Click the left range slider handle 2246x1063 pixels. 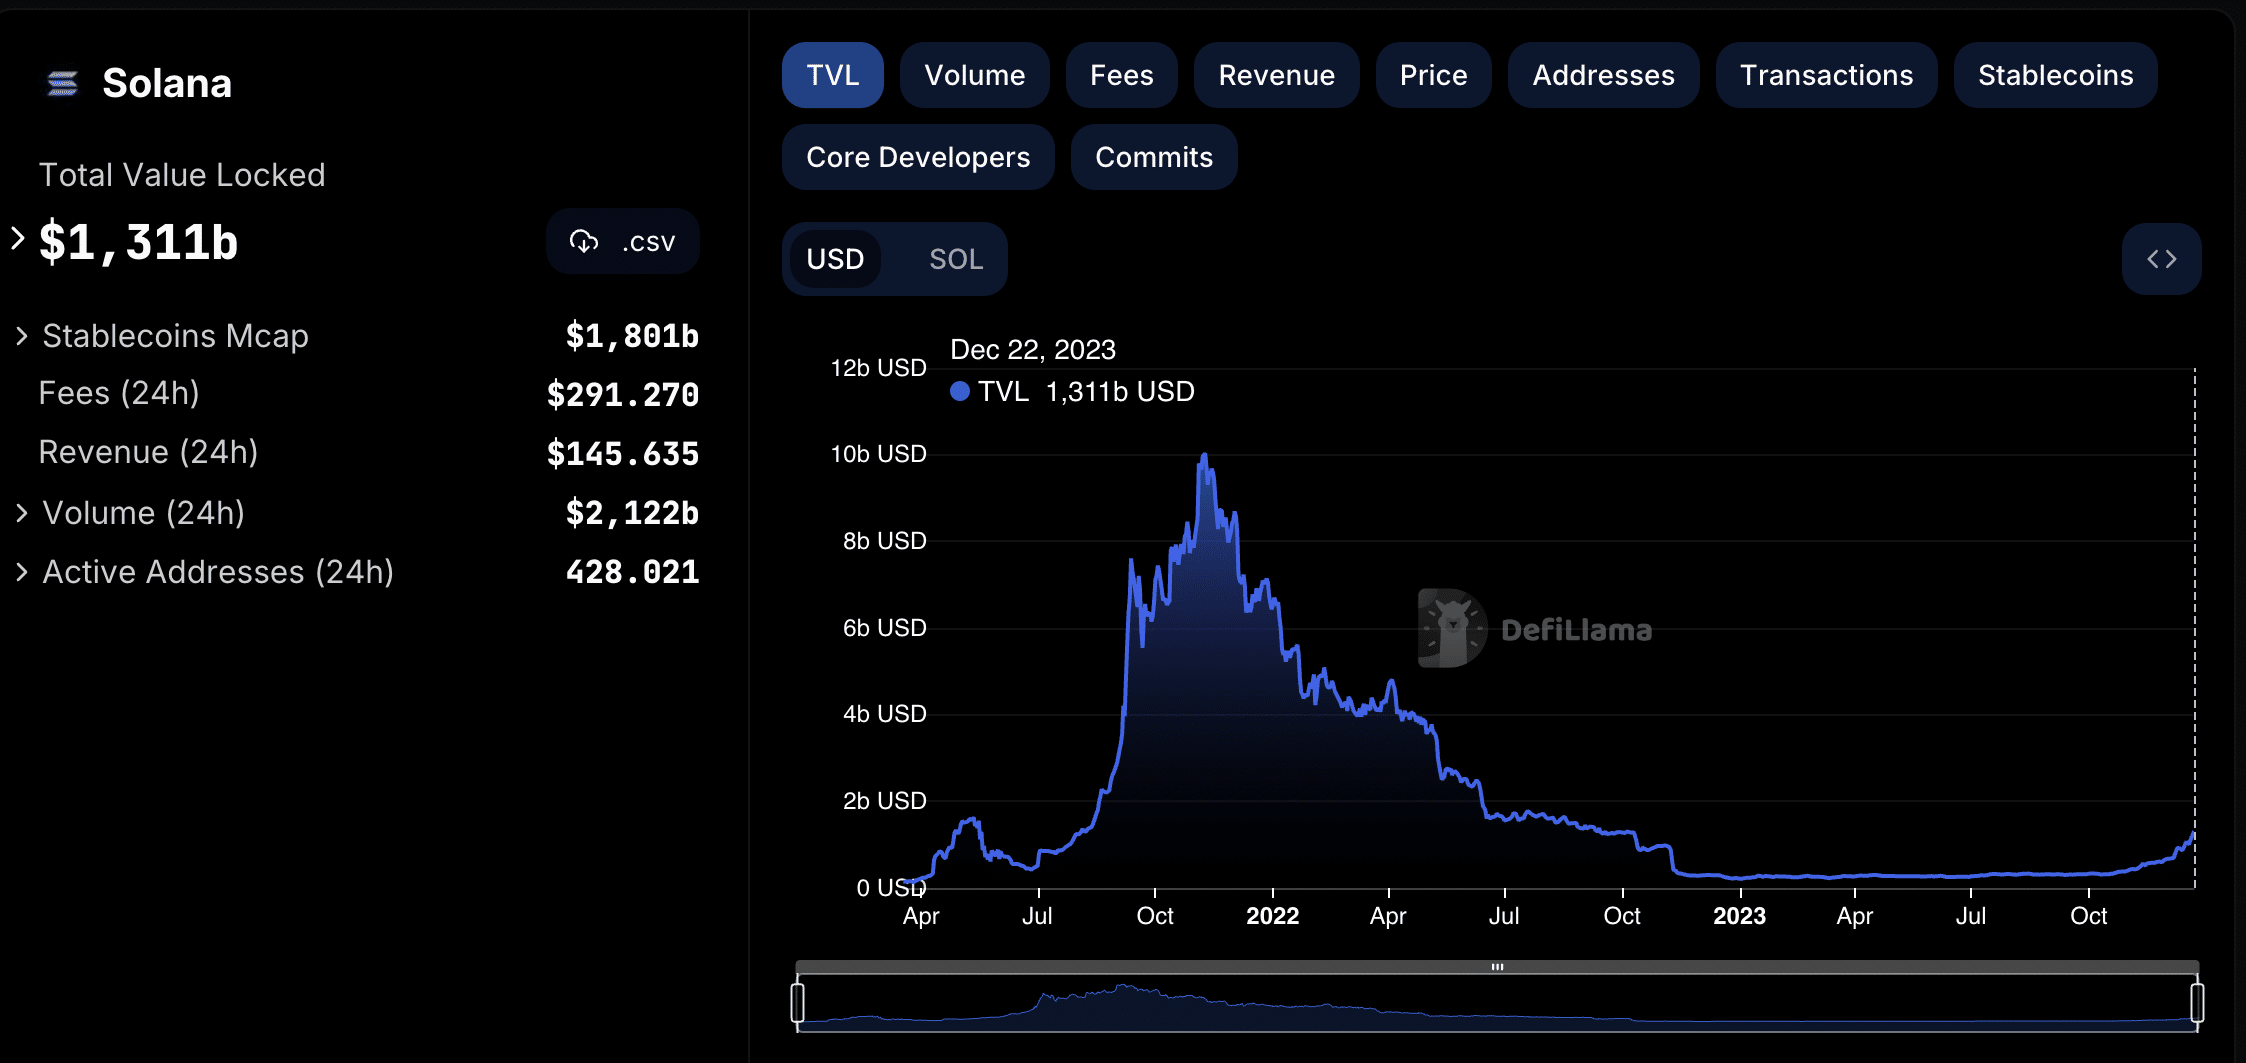tap(798, 1002)
